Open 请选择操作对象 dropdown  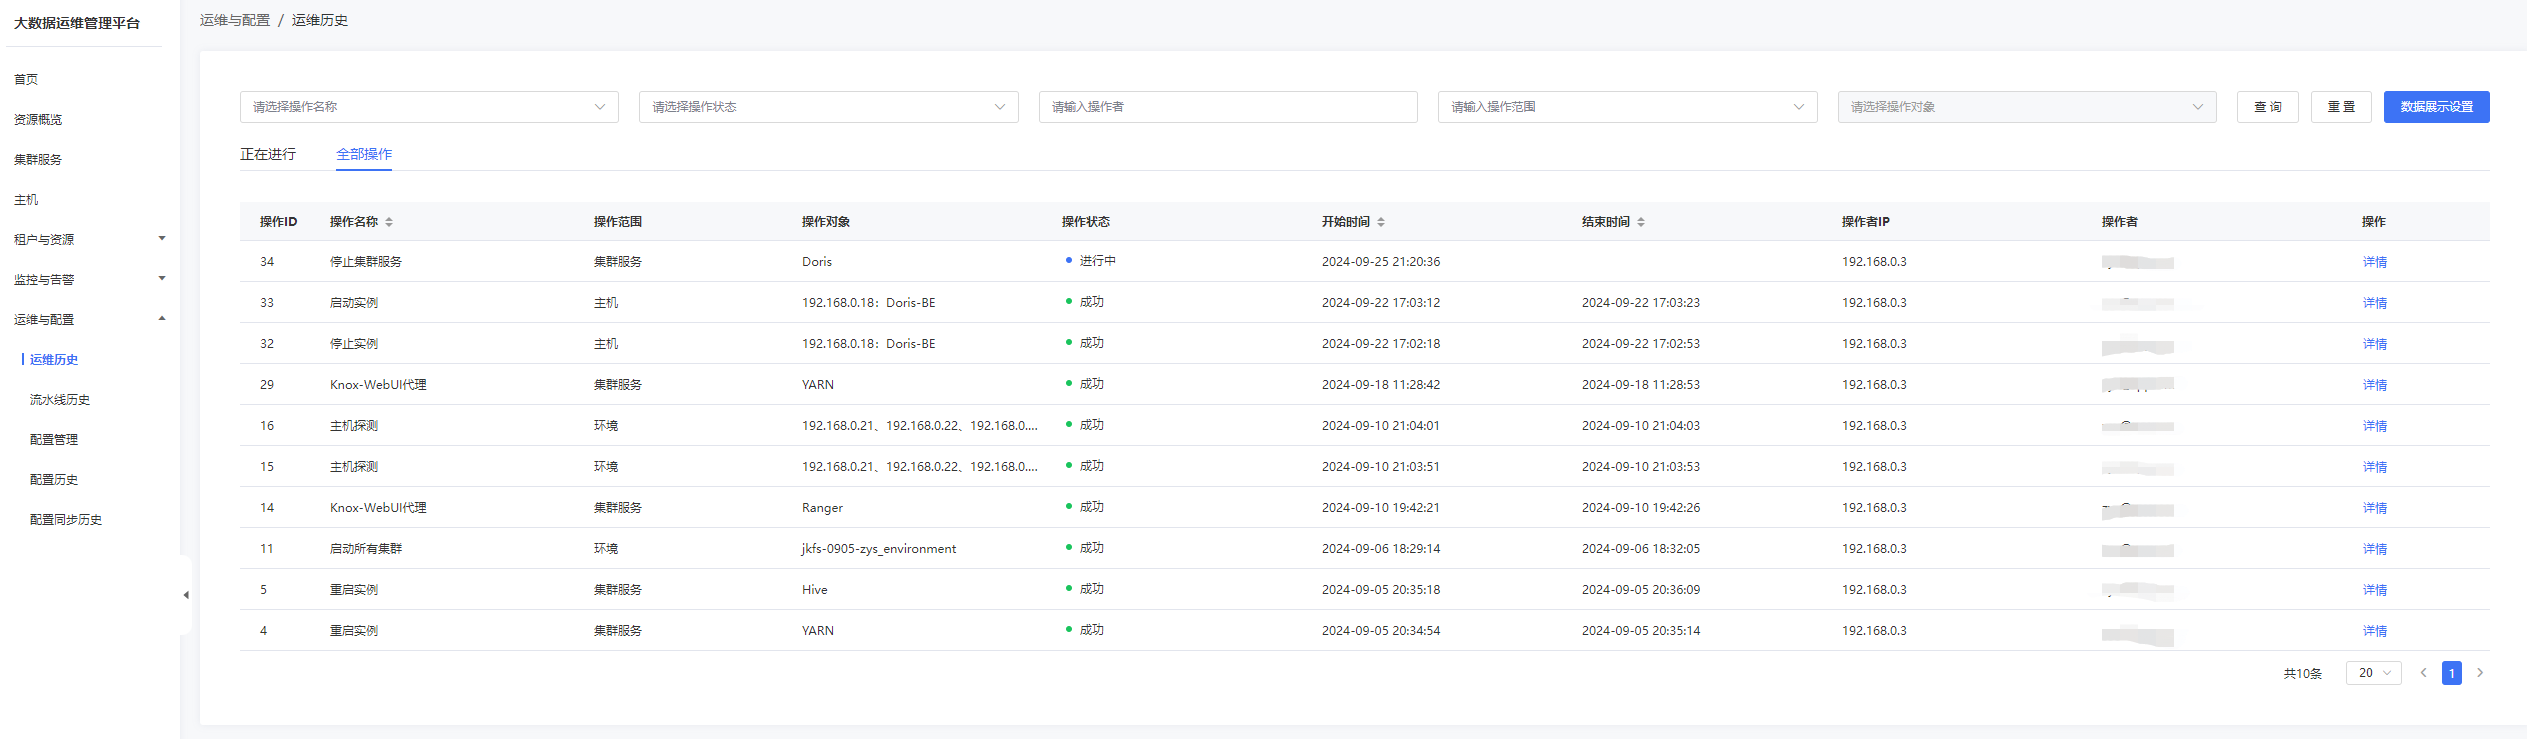pos(2027,107)
